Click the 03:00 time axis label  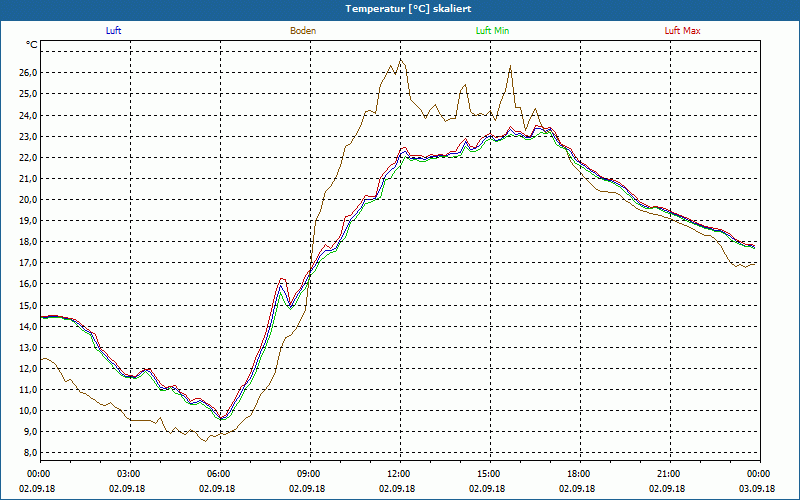(x=130, y=474)
